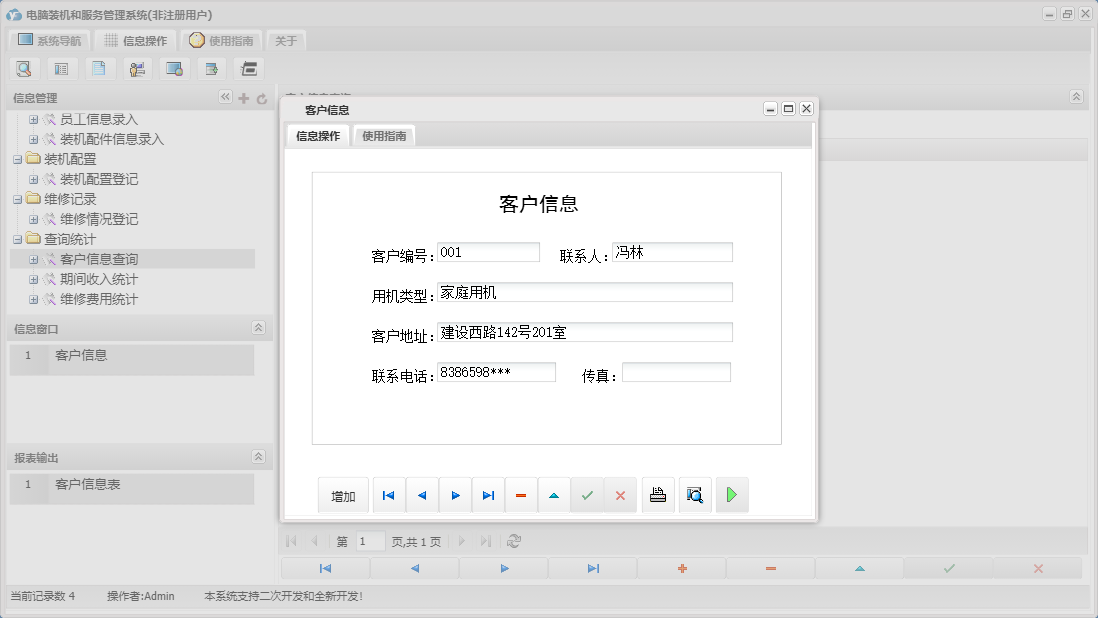Collapse the 信息管理 sidebar panel
The image size is (1098, 618).
(x=227, y=97)
